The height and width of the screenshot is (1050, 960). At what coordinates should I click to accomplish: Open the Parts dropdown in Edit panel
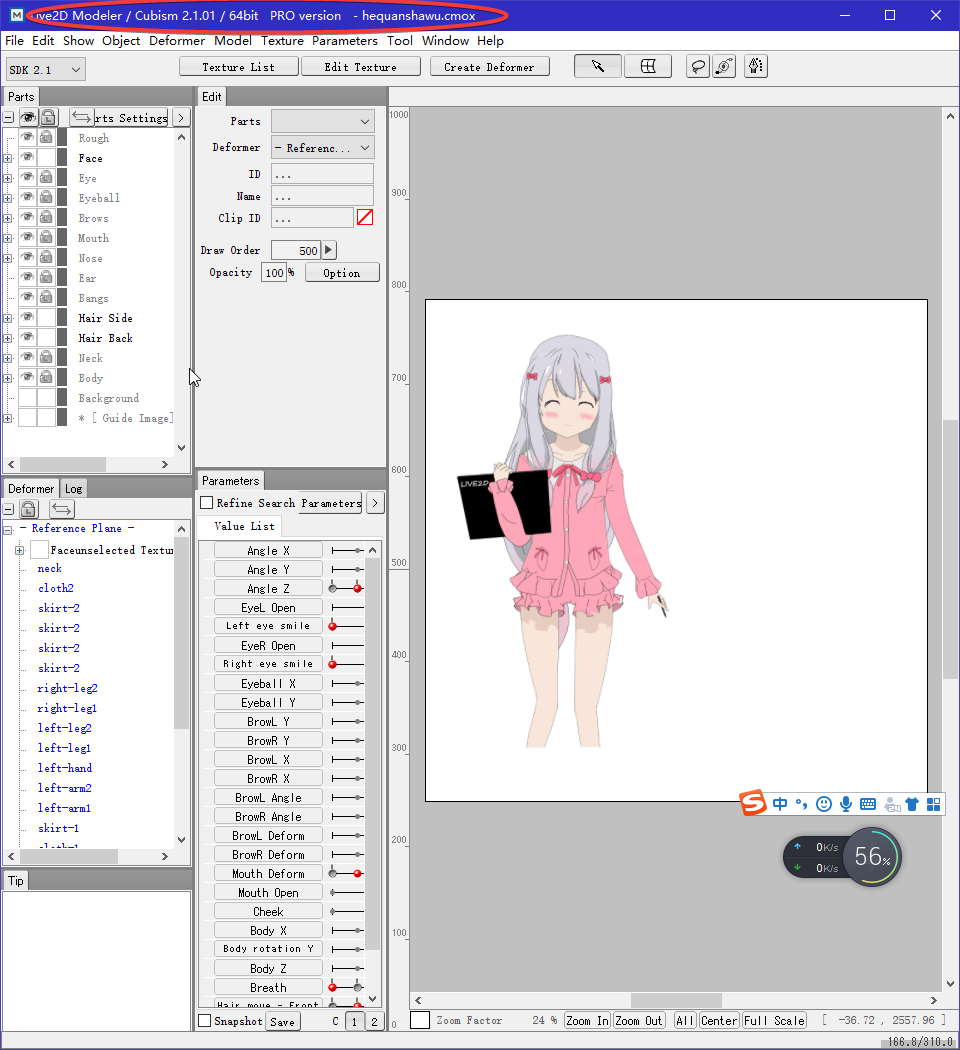click(323, 121)
